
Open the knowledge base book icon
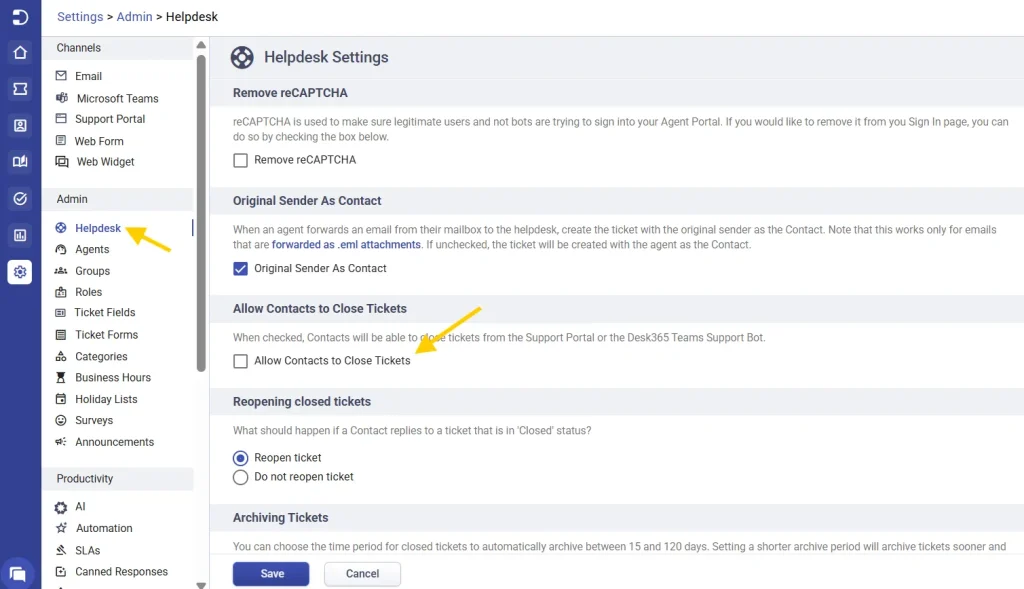tap(20, 162)
